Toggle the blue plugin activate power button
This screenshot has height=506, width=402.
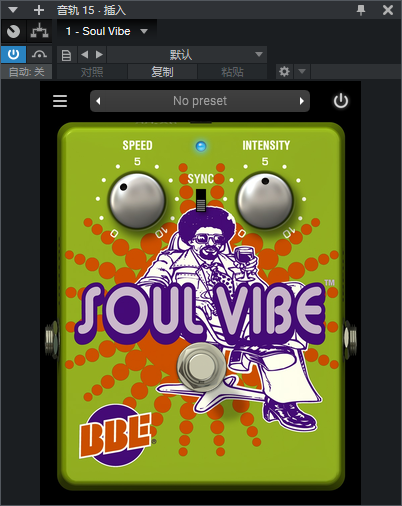click(13, 54)
